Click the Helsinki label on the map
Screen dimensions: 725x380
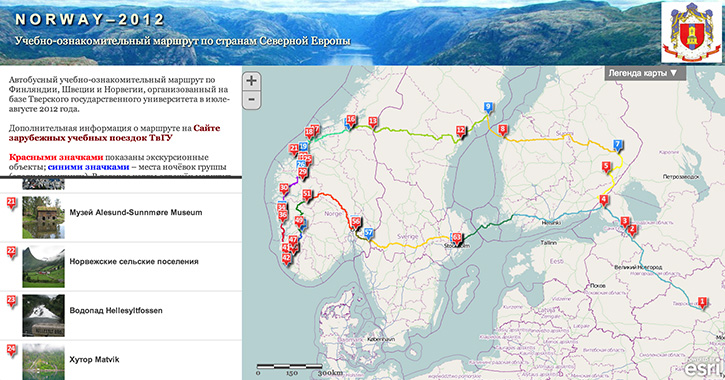tap(551, 223)
